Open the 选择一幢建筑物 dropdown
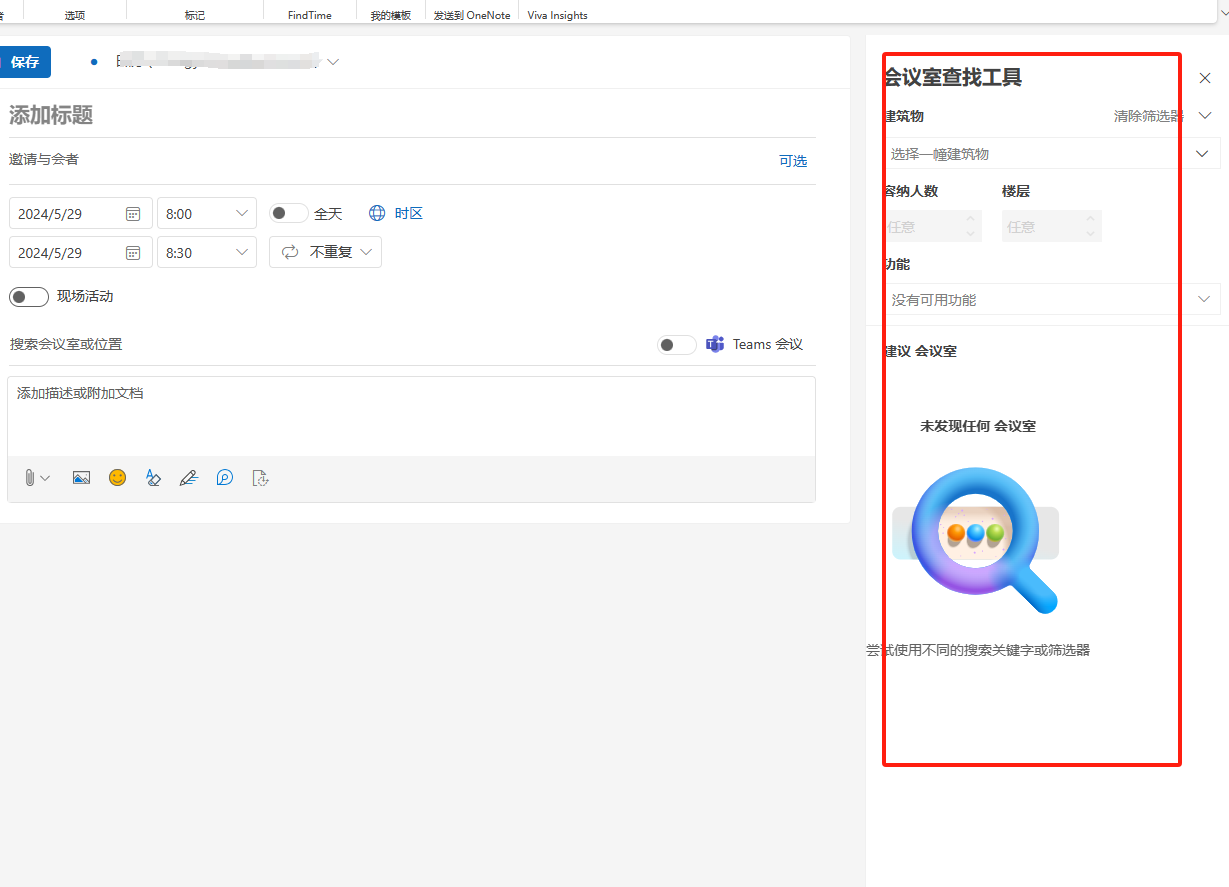The image size is (1229, 887). [x=1052, y=154]
